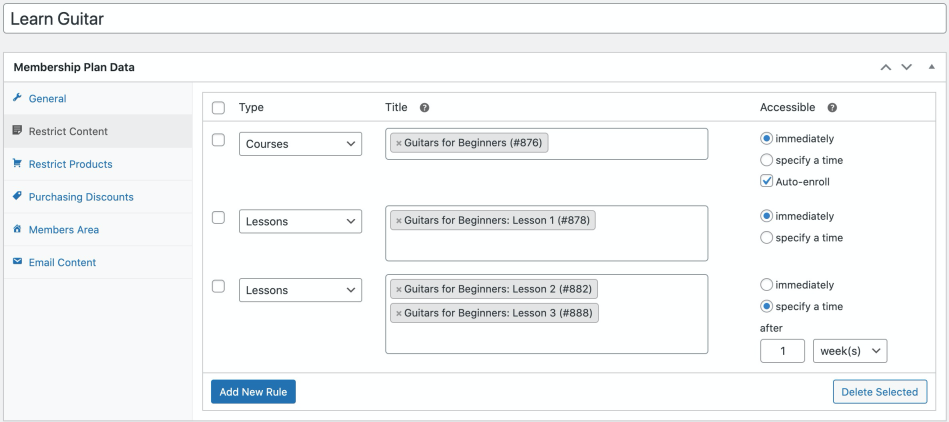Remove the Lesson 2 (#882) tag
Image resolution: width=949 pixels, height=422 pixels.
click(399, 290)
